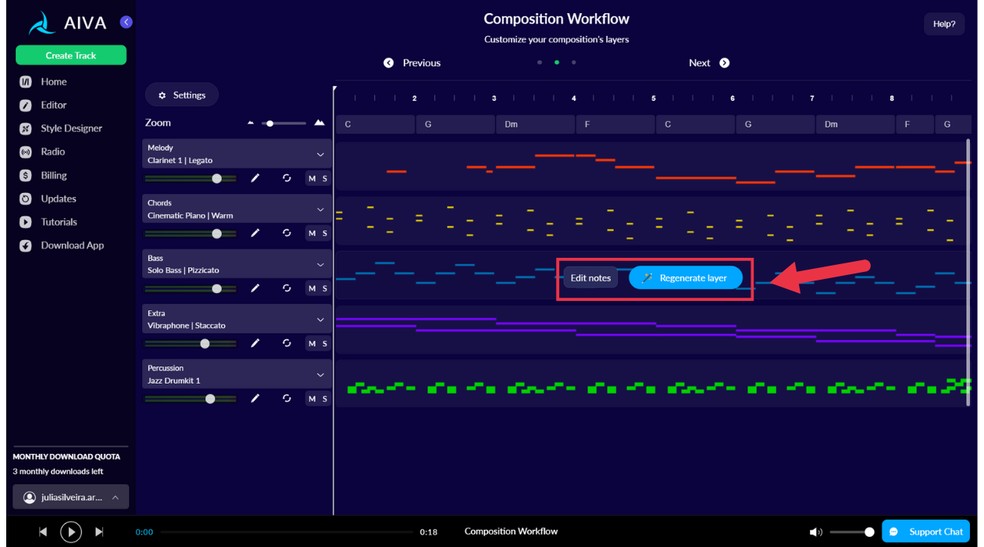The width and height of the screenshot is (984, 547).
Task: Open the Settings button
Action: point(182,95)
